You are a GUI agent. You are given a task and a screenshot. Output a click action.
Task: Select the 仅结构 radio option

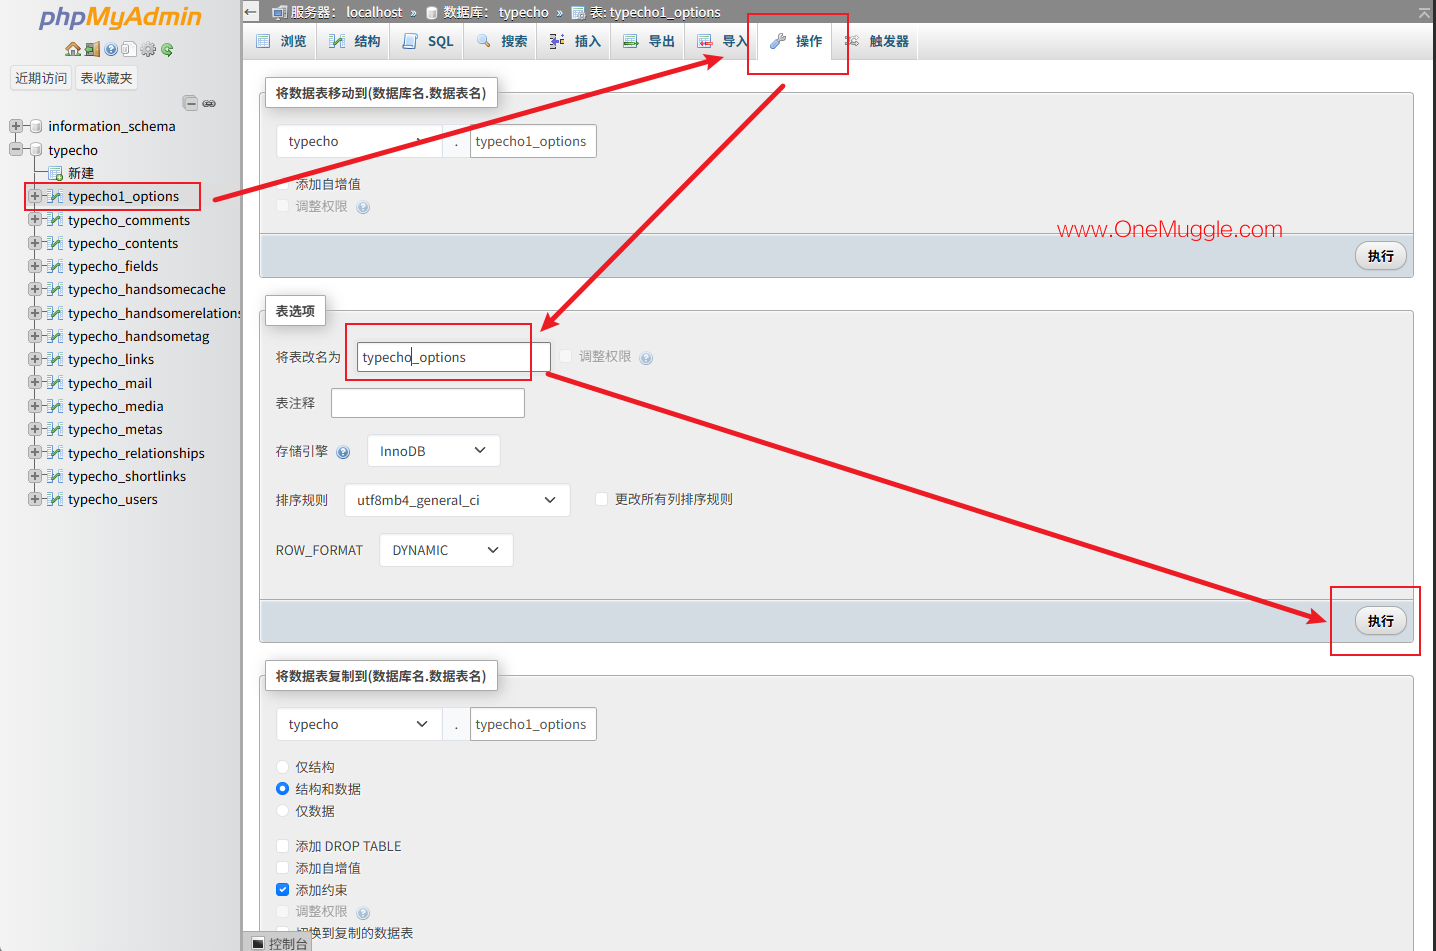click(x=282, y=767)
